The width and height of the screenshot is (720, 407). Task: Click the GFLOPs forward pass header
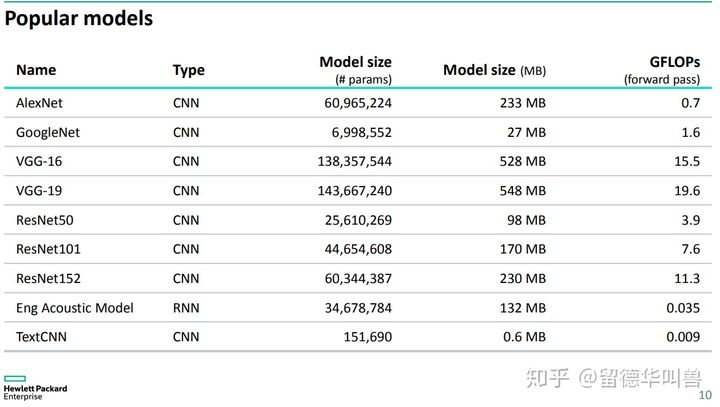(662, 70)
